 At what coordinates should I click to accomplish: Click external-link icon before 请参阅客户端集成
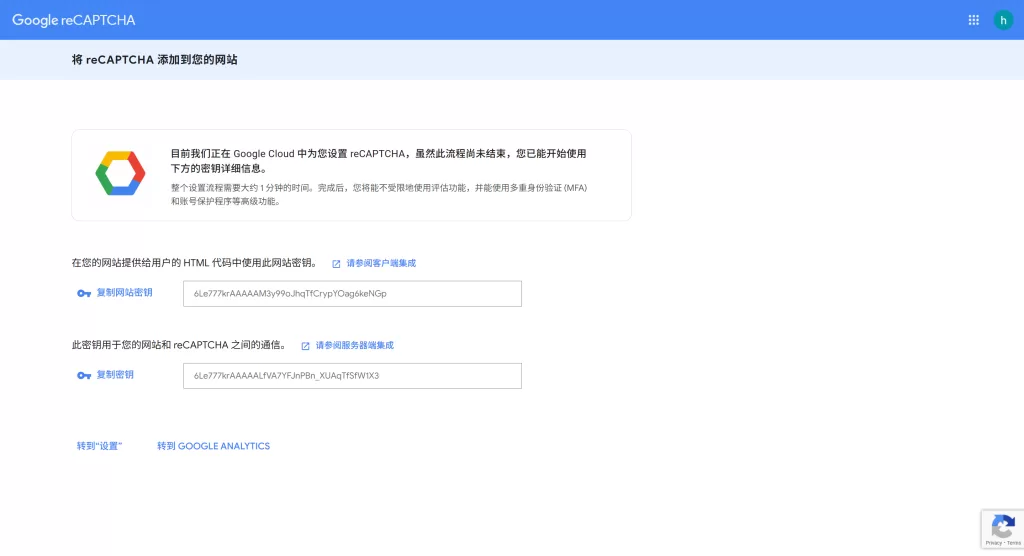336,264
